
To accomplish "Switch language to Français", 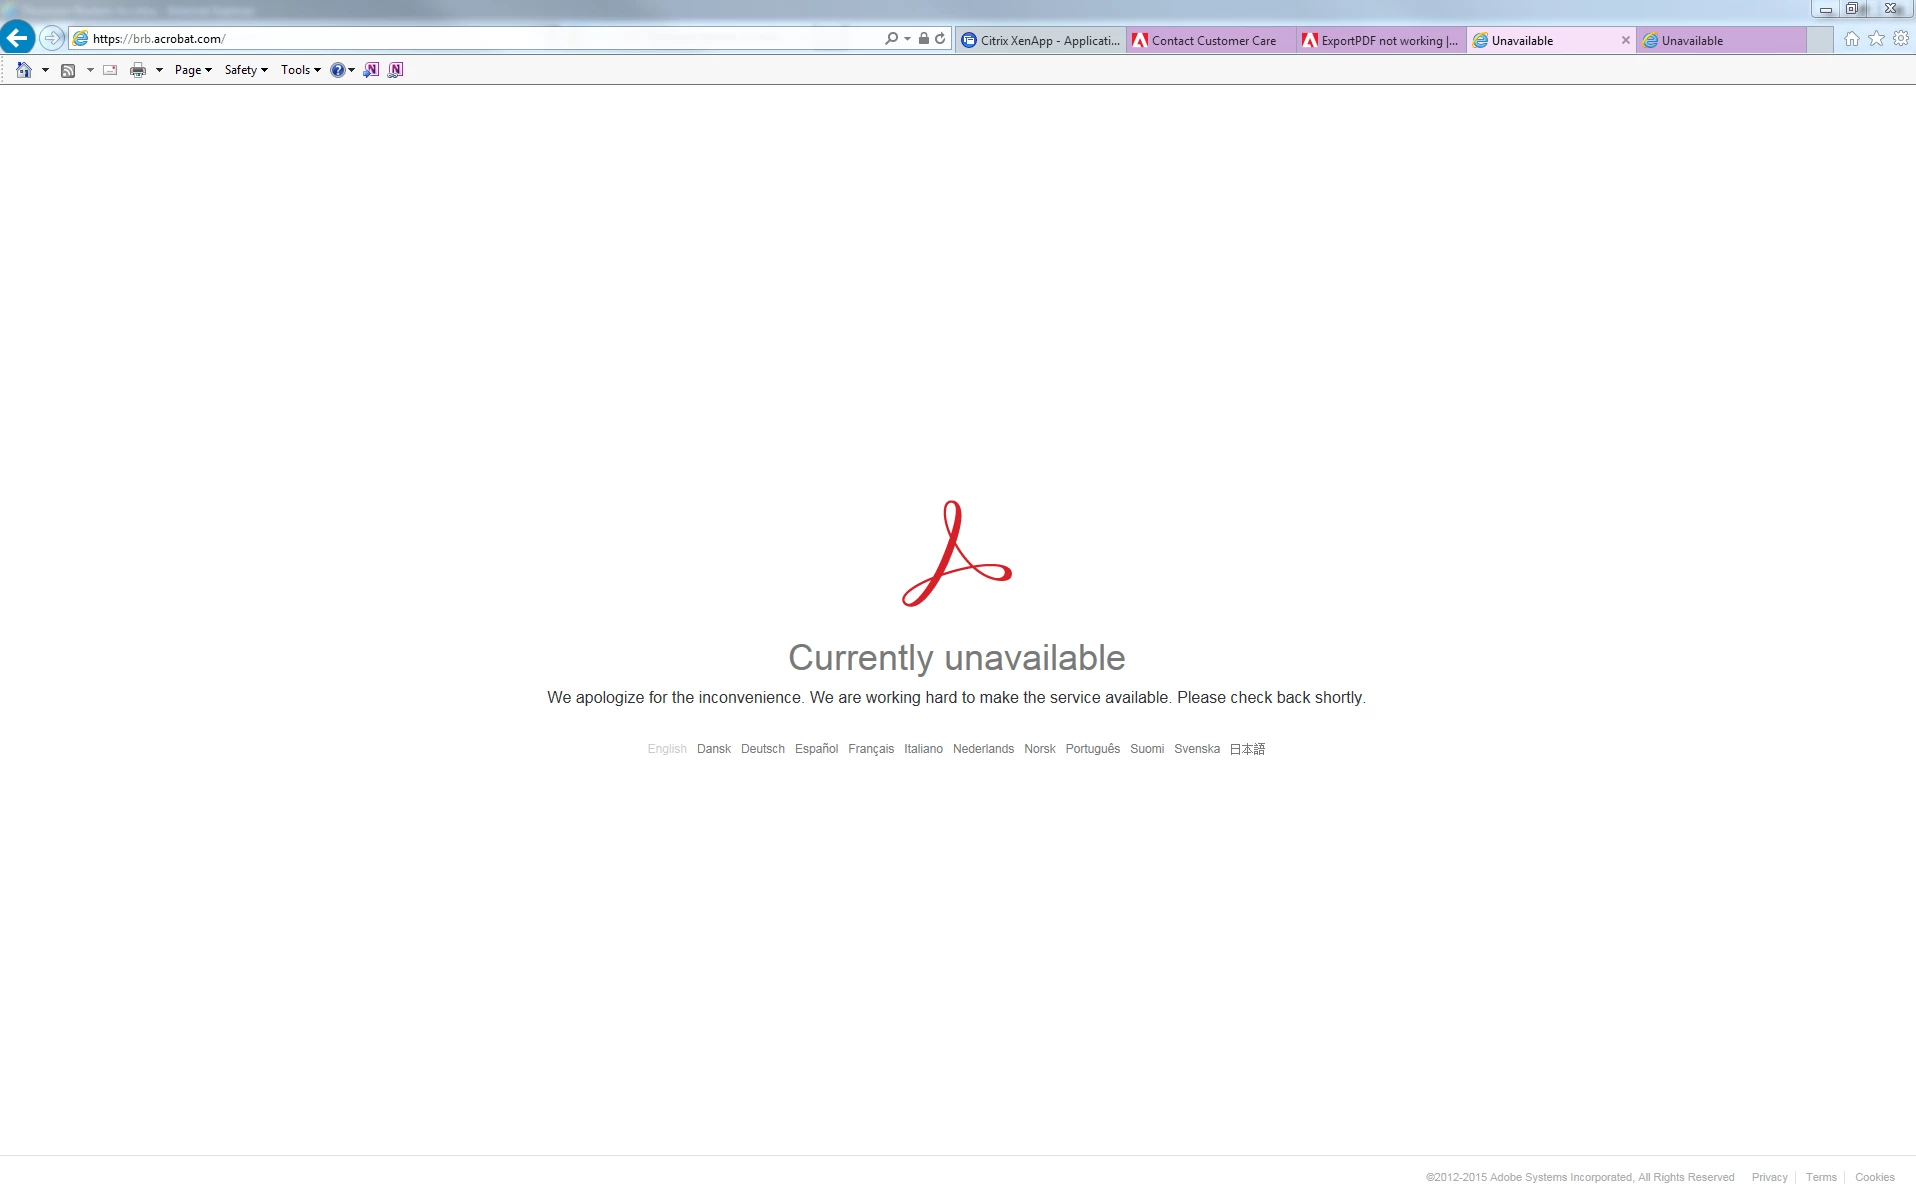I will click(x=871, y=749).
